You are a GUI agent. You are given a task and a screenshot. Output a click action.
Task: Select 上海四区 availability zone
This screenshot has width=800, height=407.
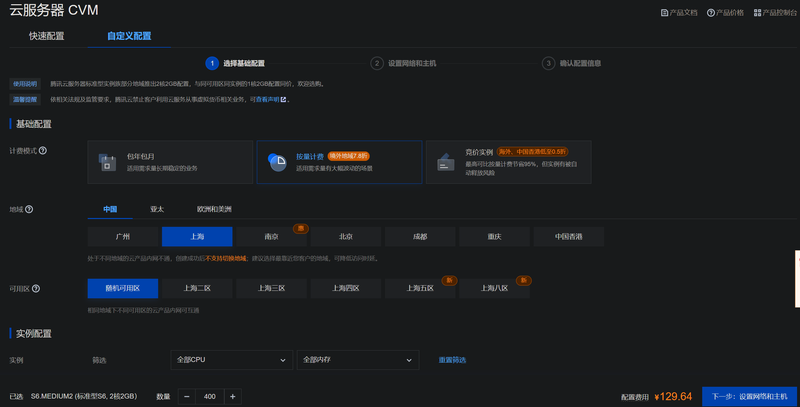[345, 288]
